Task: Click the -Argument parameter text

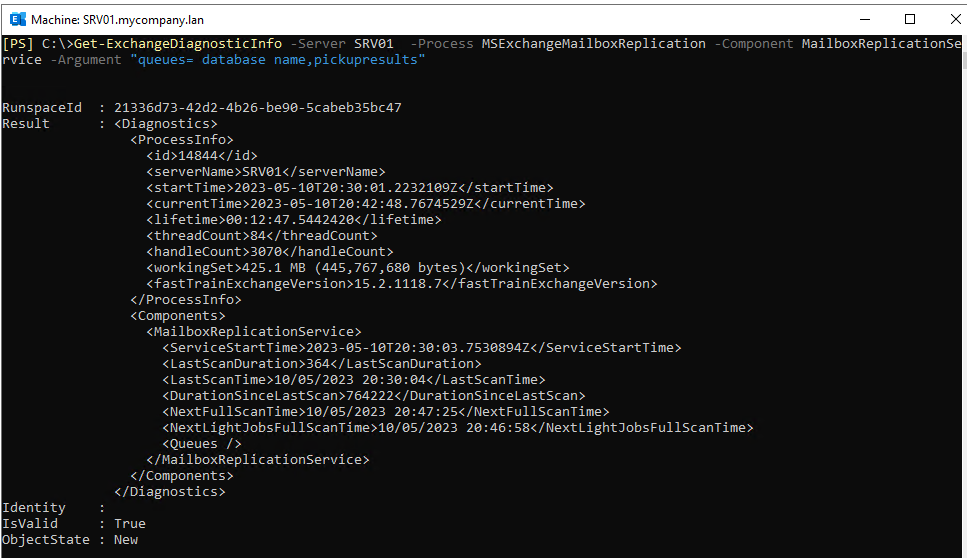Action: click(86, 60)
